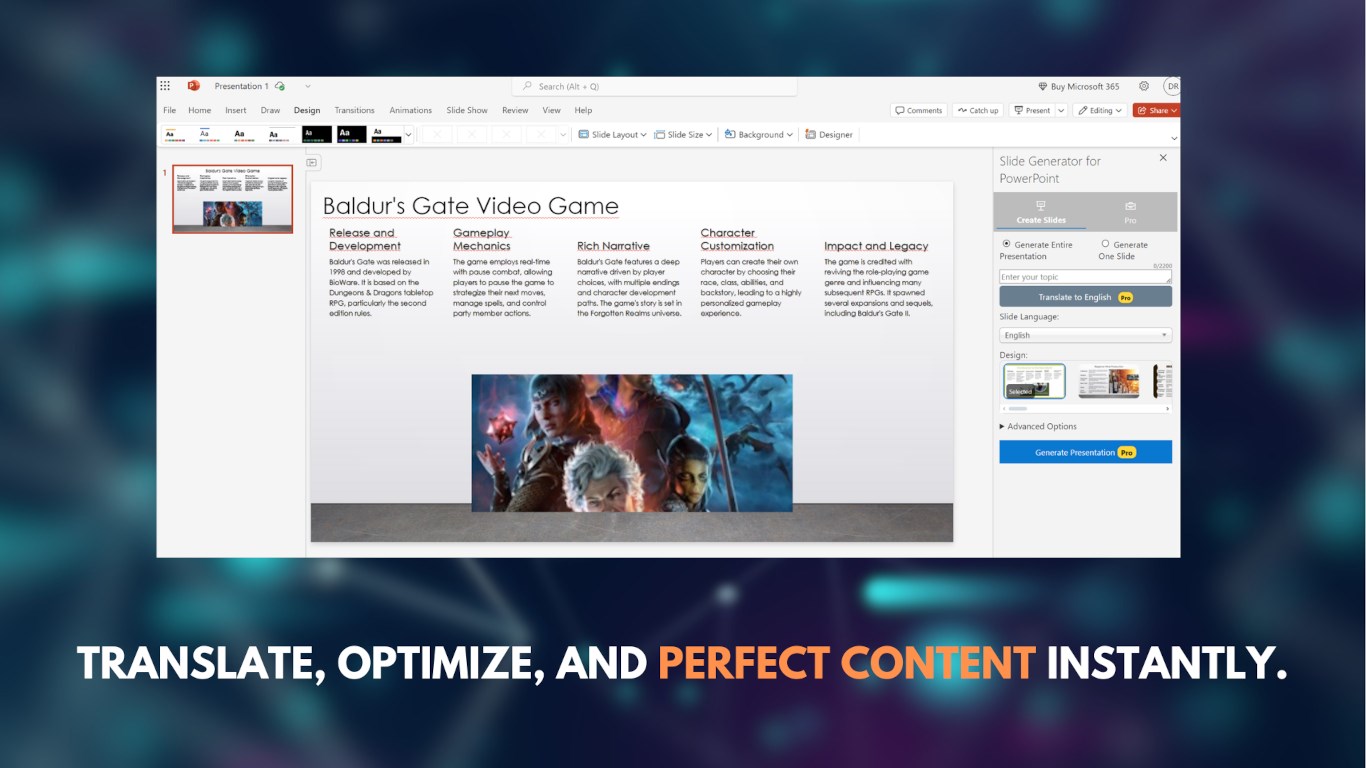The image size is (1366, 768).
Task: Open the Draw ribbon tab
Action: 270,110
